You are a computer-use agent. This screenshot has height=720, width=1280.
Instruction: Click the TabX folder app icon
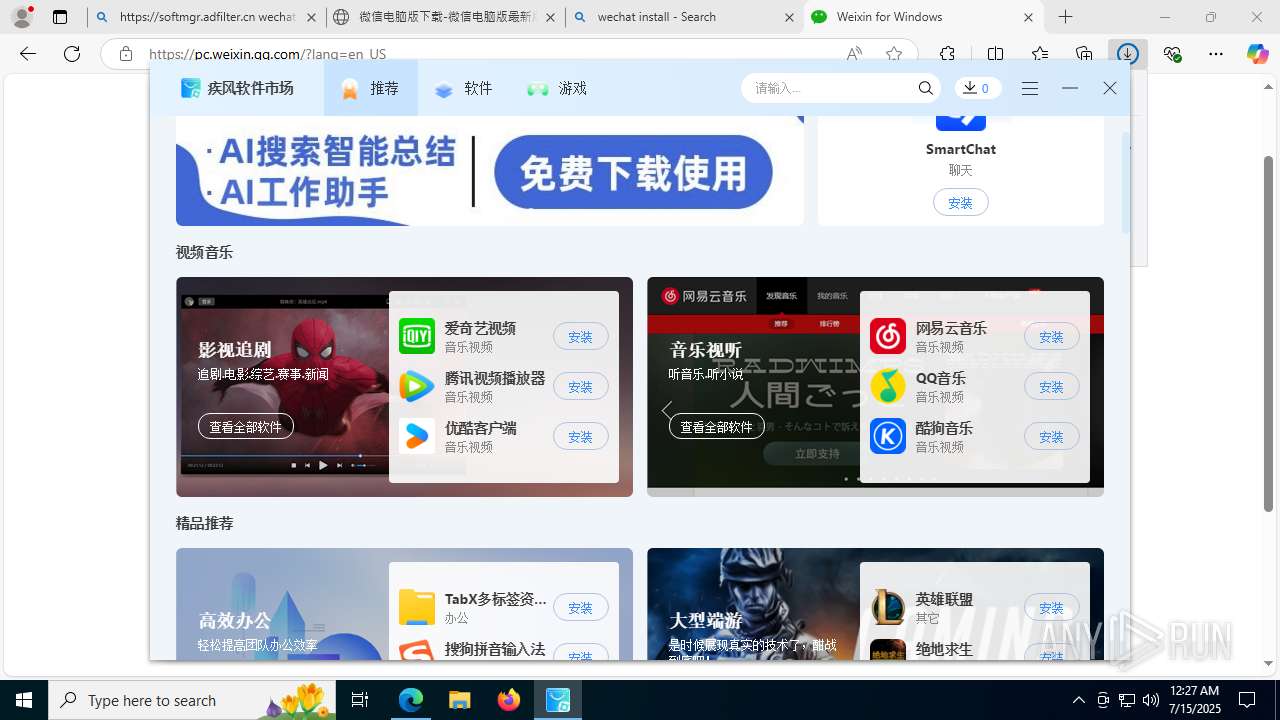coord(416,607)
